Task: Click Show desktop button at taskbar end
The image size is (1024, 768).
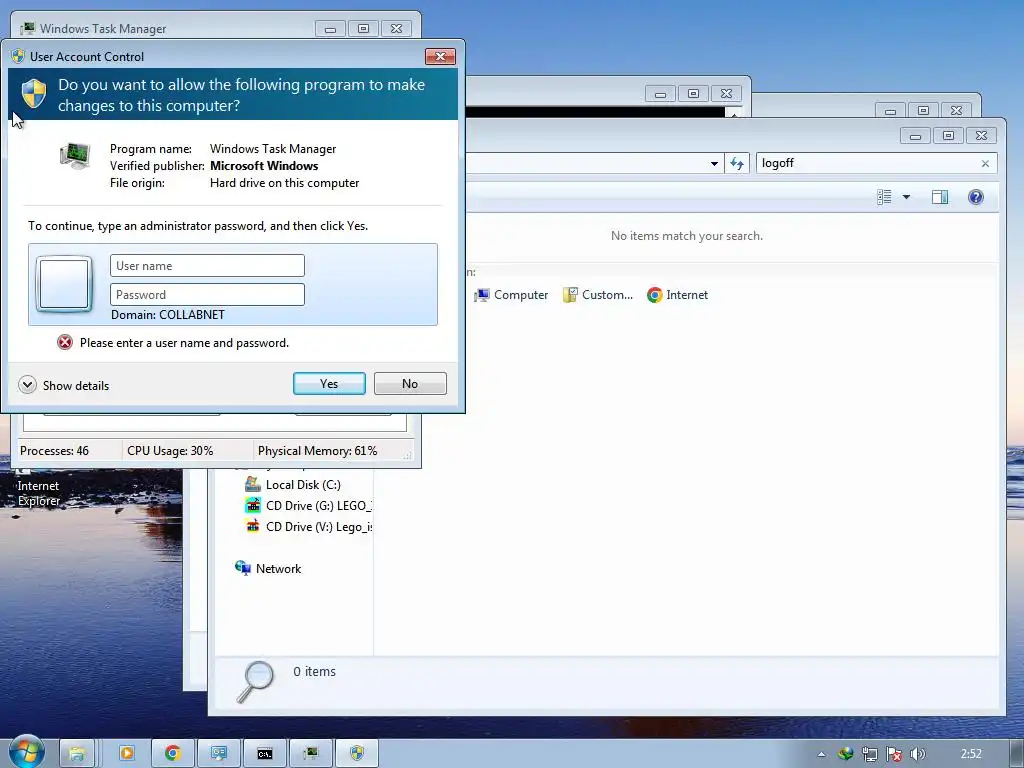Action: (x=1018, y=754)
